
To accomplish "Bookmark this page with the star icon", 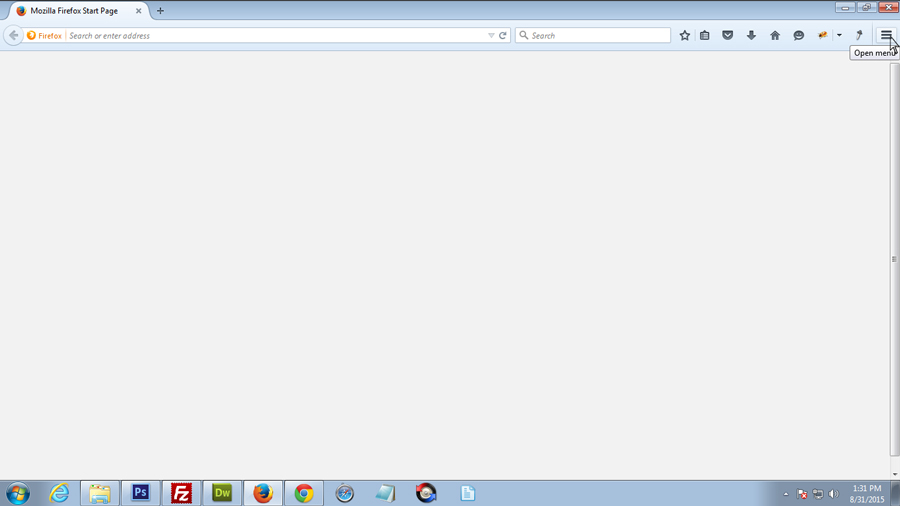I will [685, 36].
